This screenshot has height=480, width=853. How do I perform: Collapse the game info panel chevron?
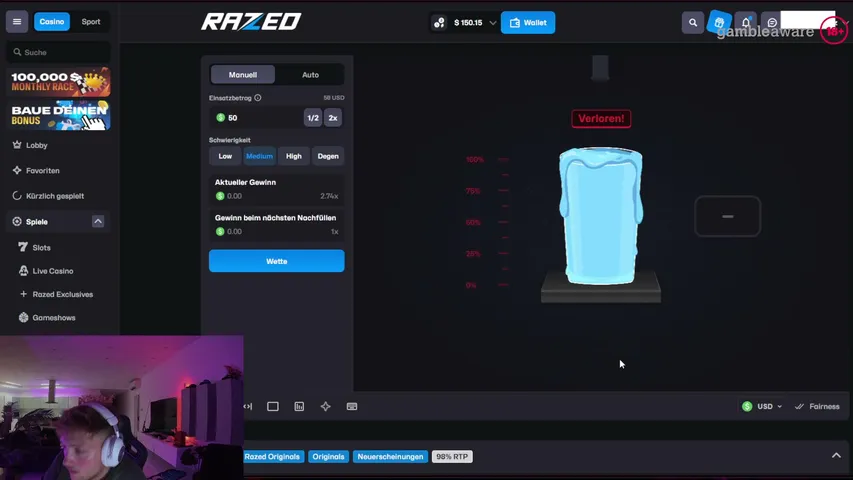(x=836, y=456)
